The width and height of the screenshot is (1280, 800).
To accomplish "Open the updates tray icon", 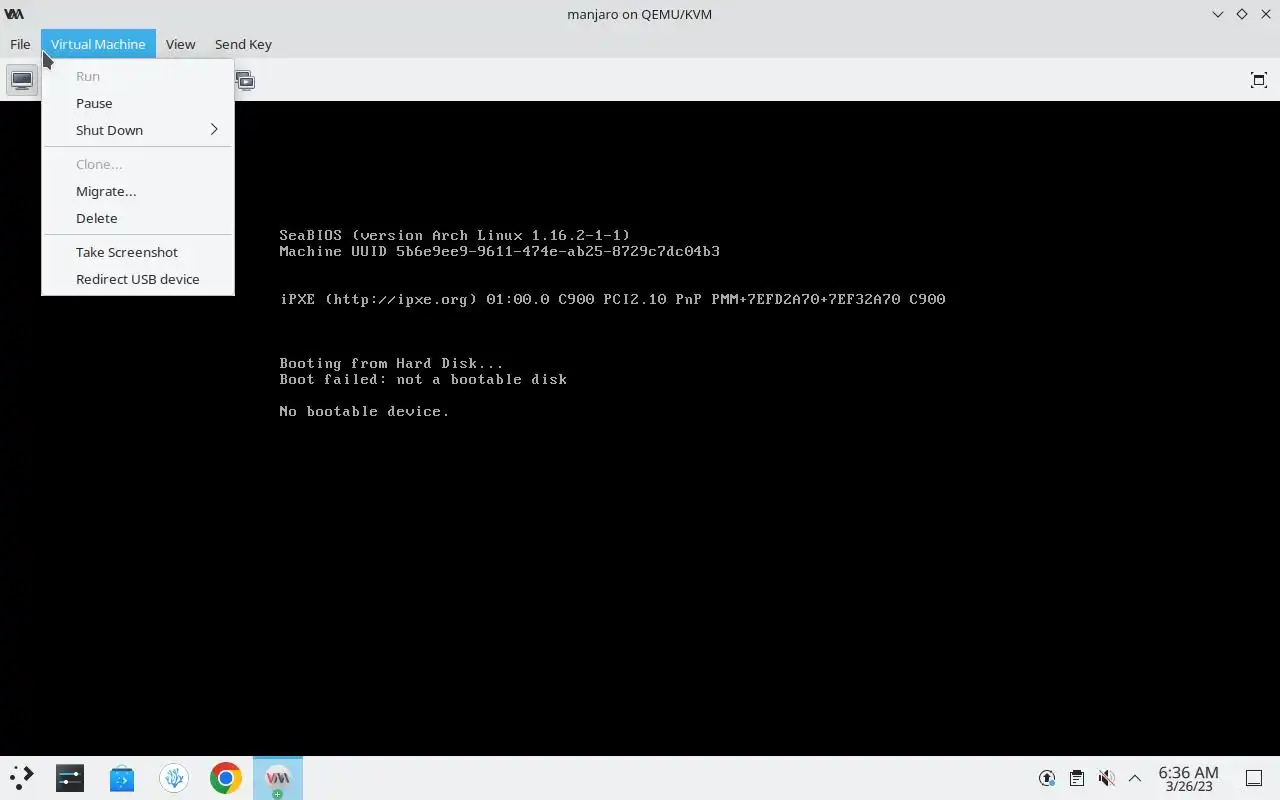I will pyautogui.click(x=1047, y=778).
